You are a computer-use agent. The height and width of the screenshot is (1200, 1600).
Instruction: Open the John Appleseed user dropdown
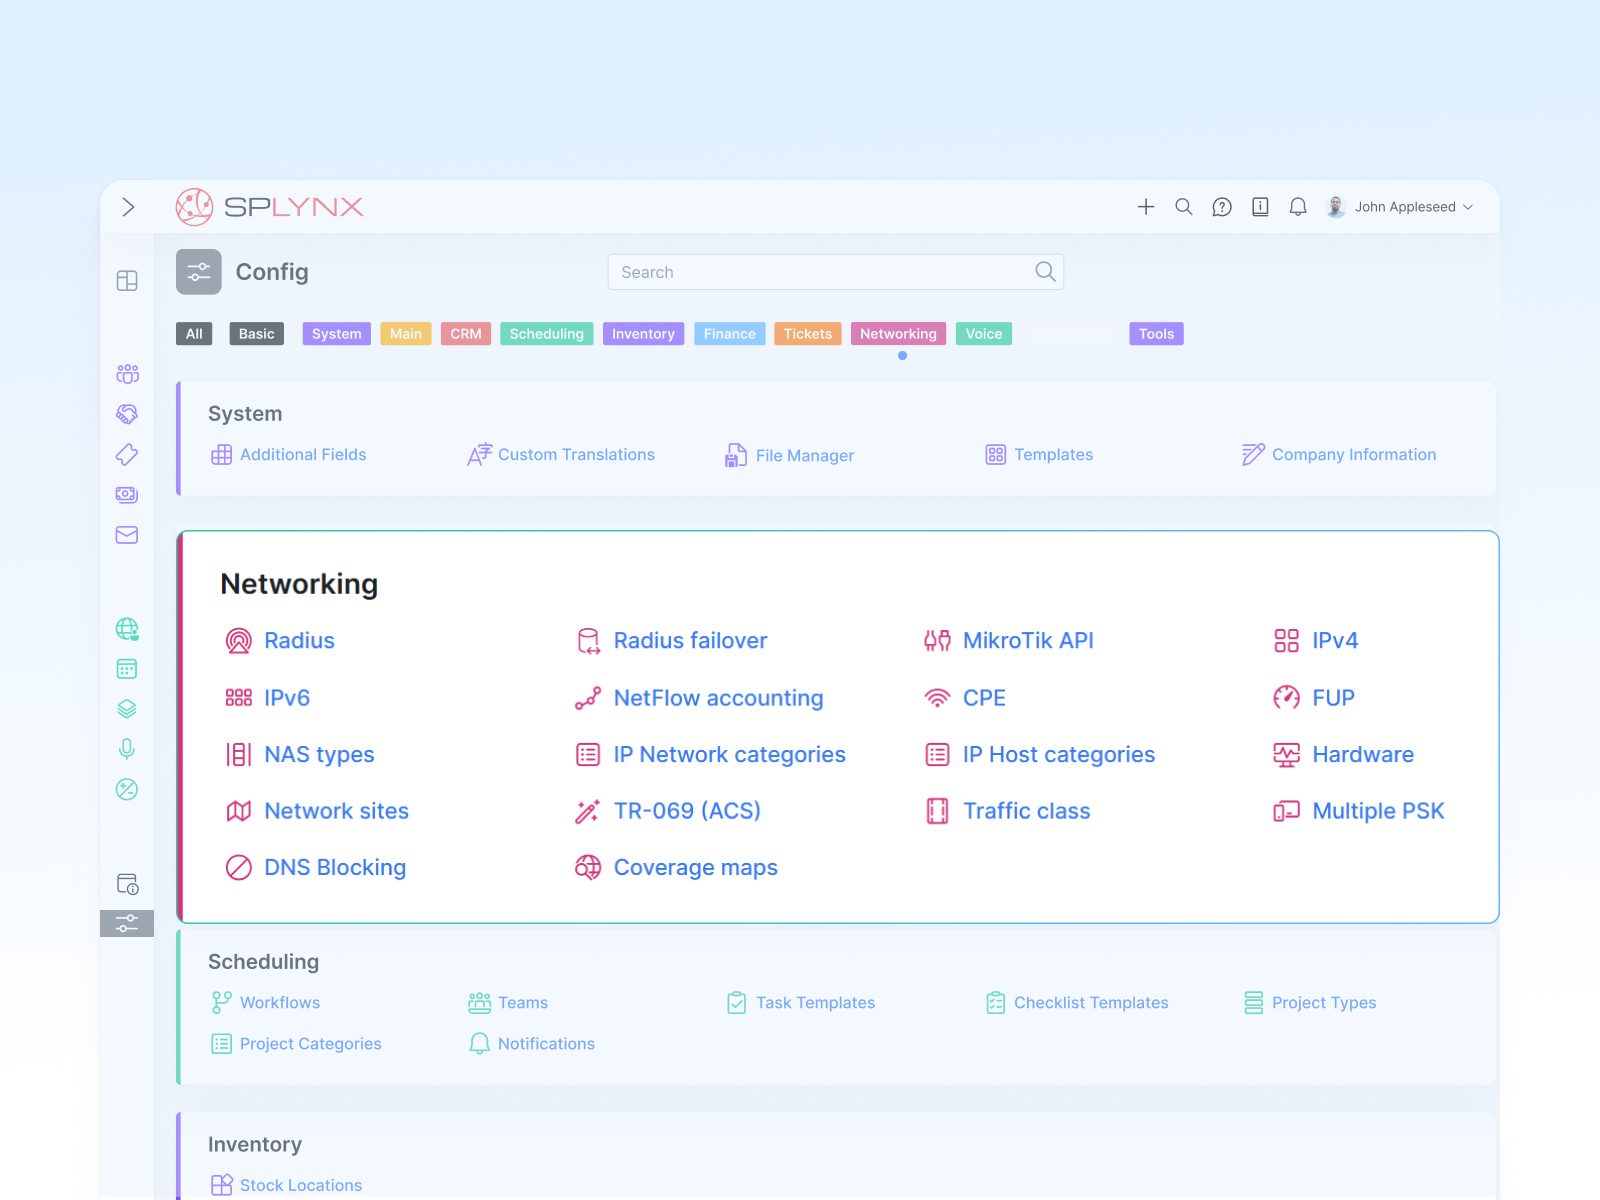1402,207
